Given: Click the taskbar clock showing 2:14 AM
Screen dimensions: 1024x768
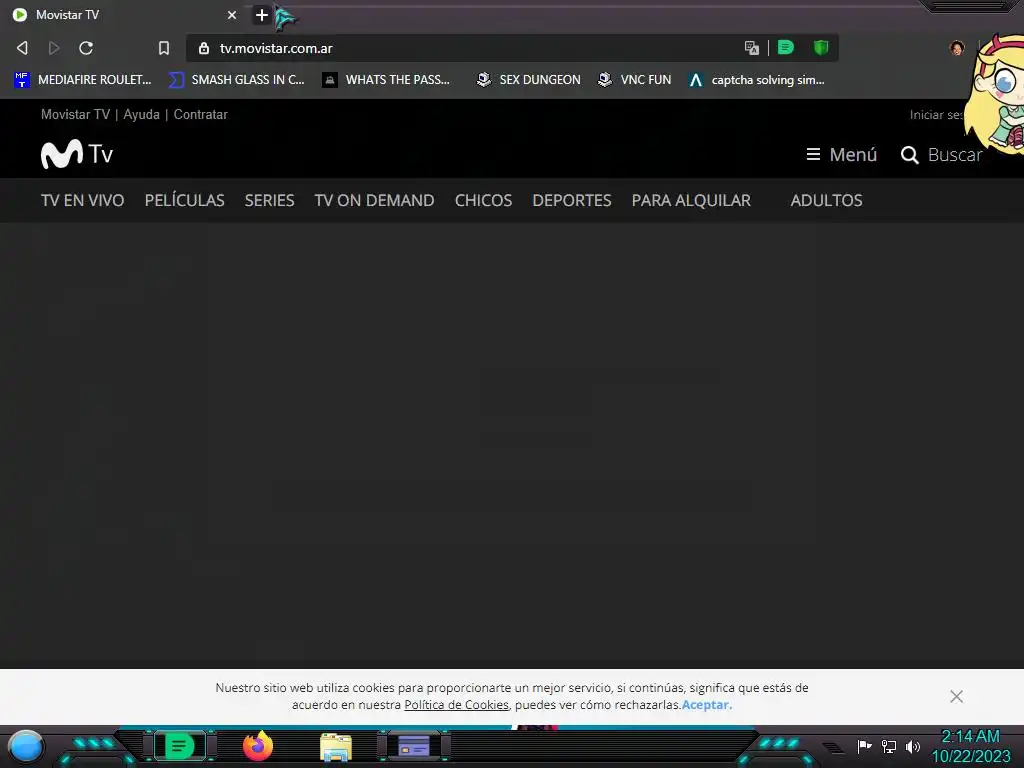Looking at the screenshot, I should coord(970,747).
